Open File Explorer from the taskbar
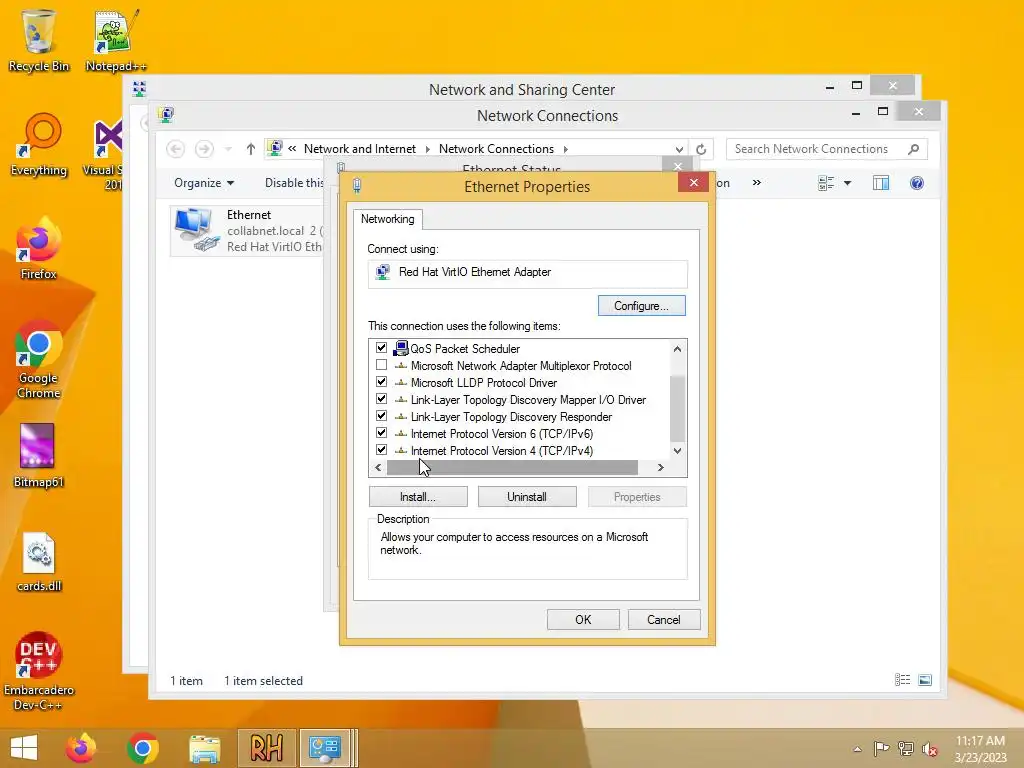Image resolution: width=1024 pixels, height=768 pixels. point(204,748)
